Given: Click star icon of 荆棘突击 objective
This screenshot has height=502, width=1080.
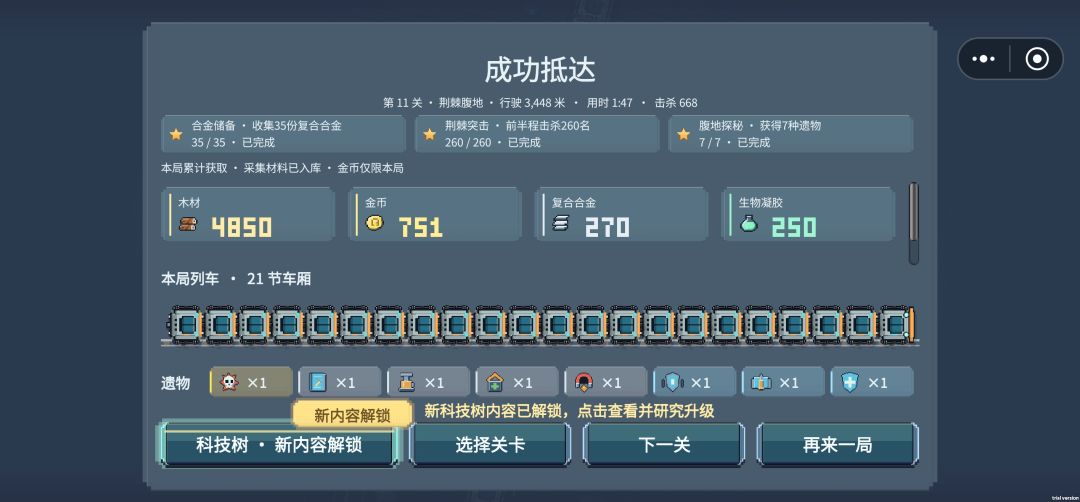Looking at the screenshot, I should [430, 134].
